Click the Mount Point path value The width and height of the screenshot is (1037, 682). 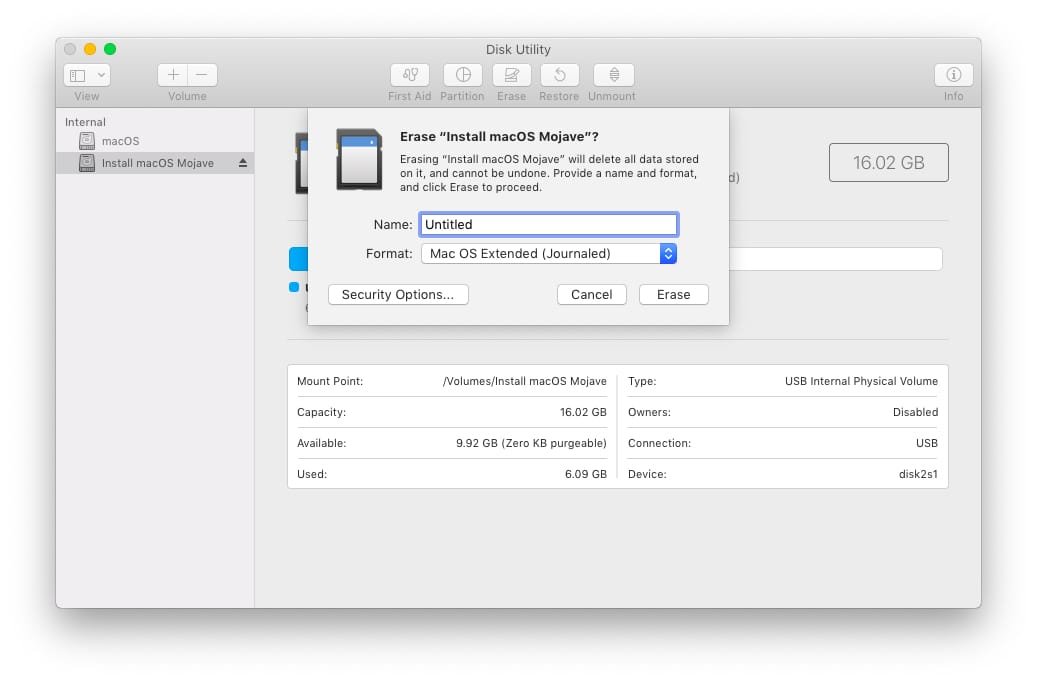pos(524,382)
